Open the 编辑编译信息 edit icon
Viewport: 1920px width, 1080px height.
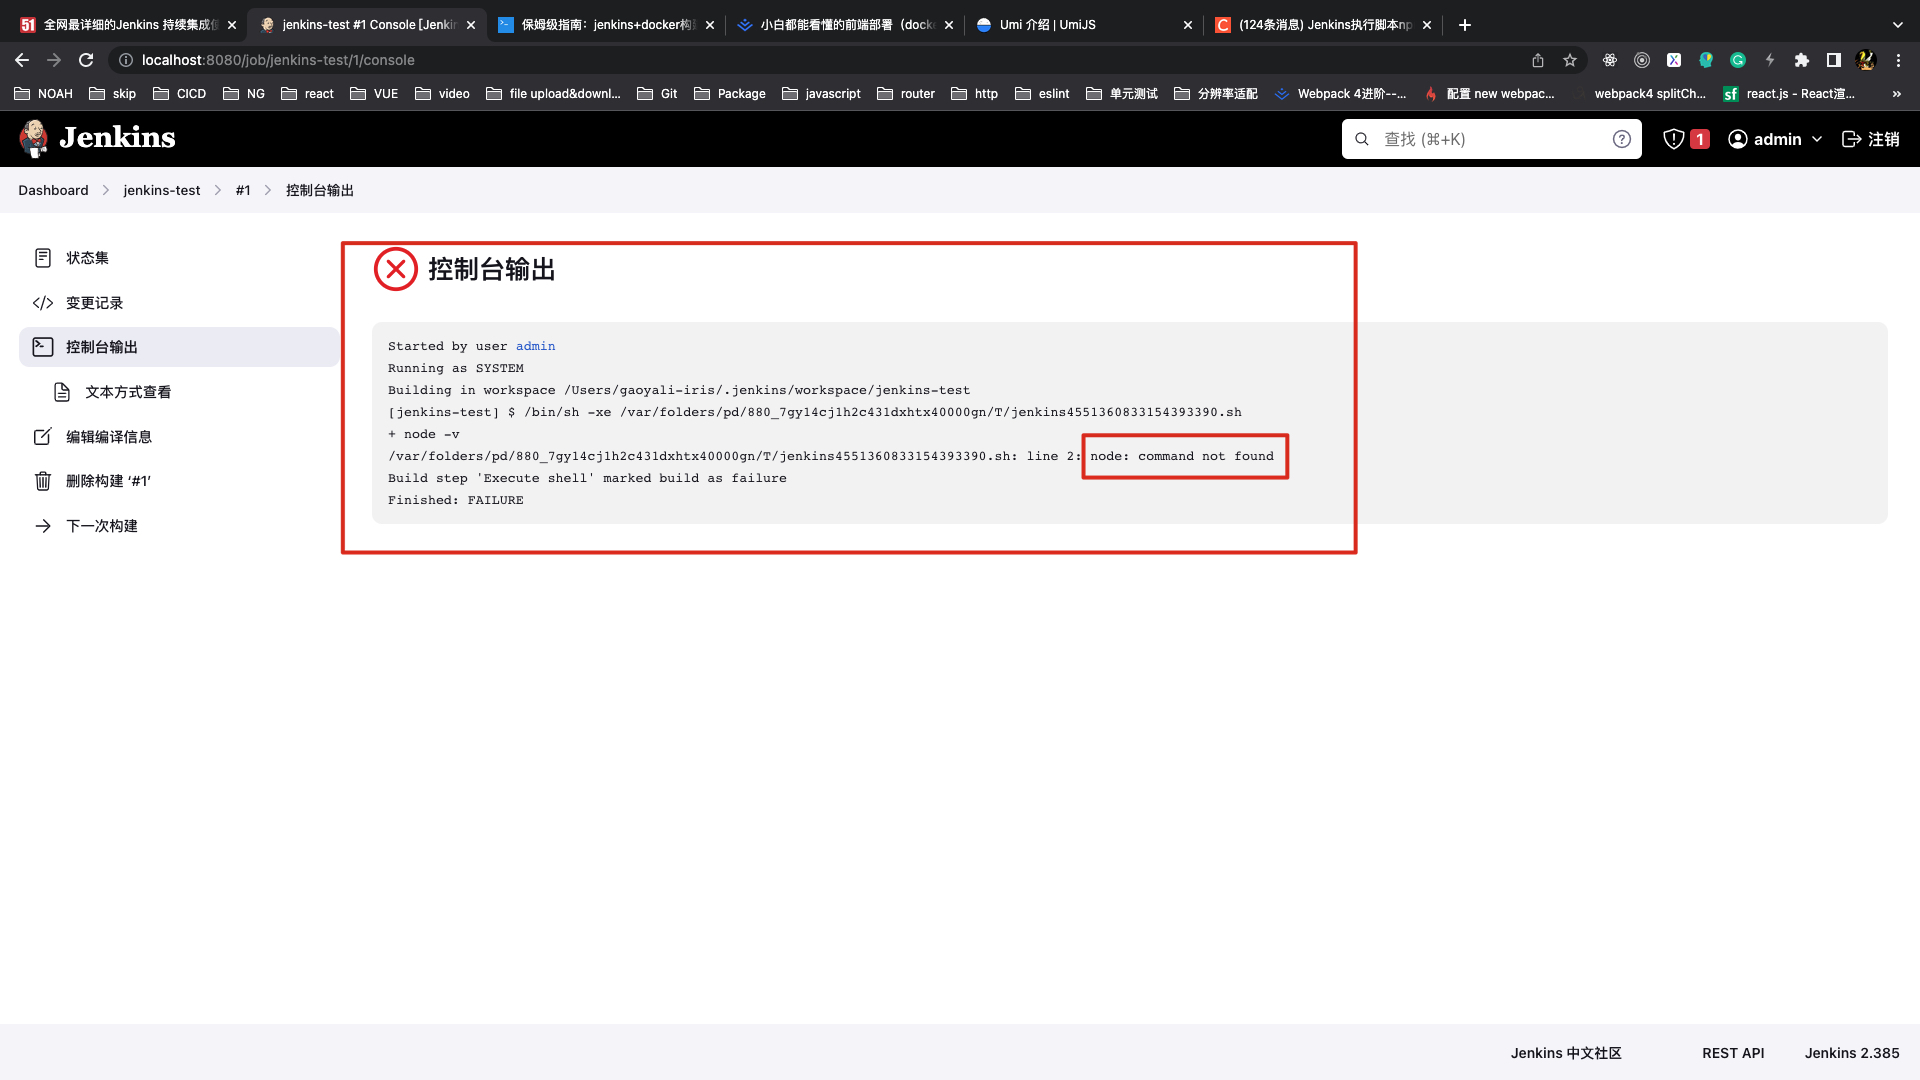click(43, 437)
